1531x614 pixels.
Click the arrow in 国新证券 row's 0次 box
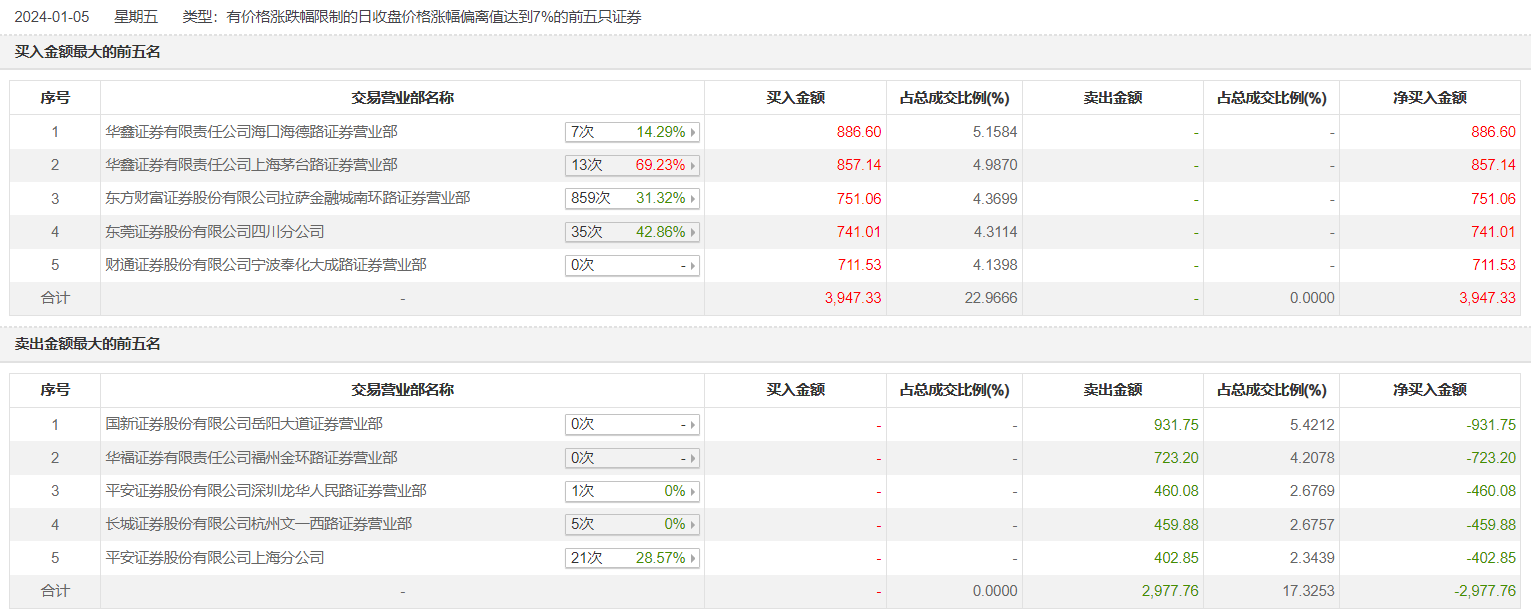point(693,425)
